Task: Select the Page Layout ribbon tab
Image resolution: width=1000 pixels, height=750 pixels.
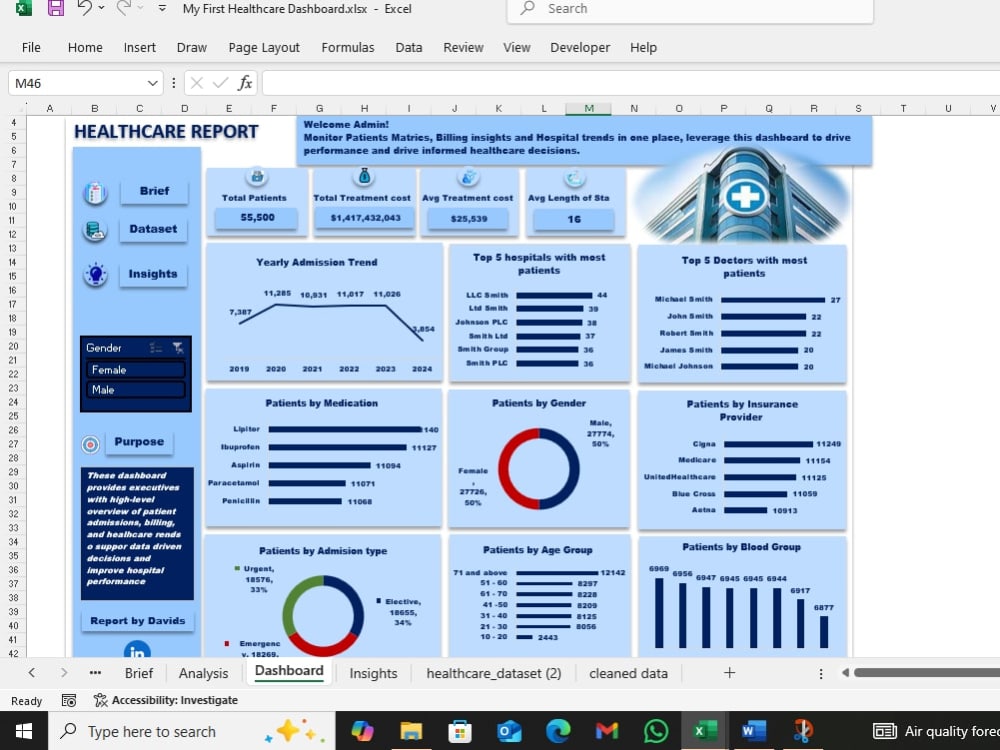Action: [x=264, y=48]
